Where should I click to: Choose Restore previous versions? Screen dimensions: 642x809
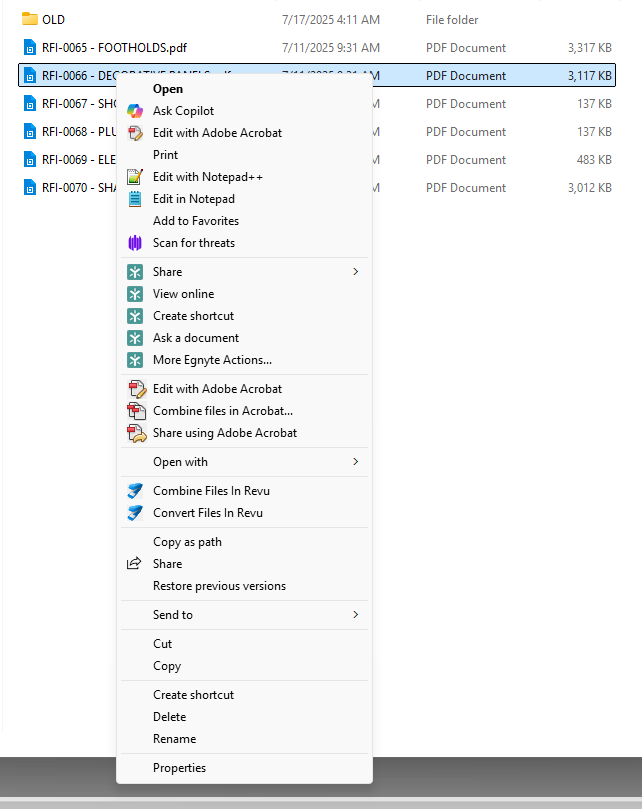pyautogui.click(x=244, y=586)
